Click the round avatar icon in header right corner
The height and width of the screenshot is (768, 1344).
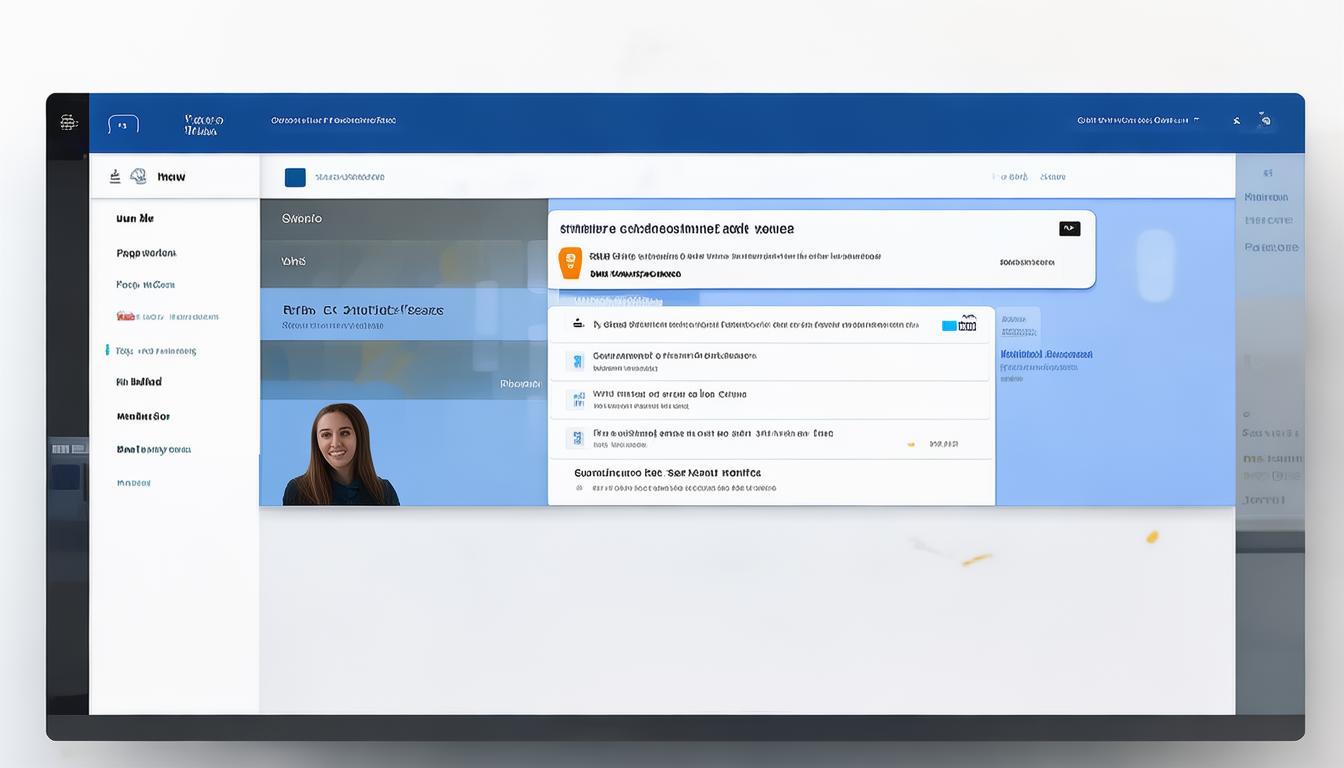tap(1265, 121)
